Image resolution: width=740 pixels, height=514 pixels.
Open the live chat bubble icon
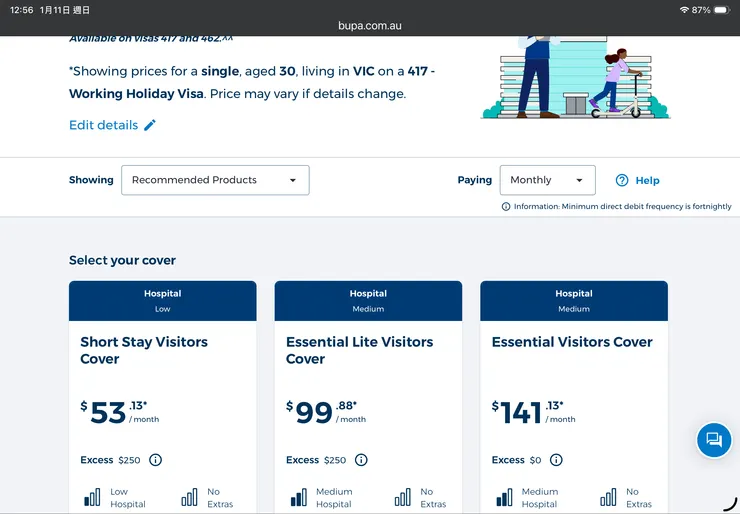tap(714, 439)
